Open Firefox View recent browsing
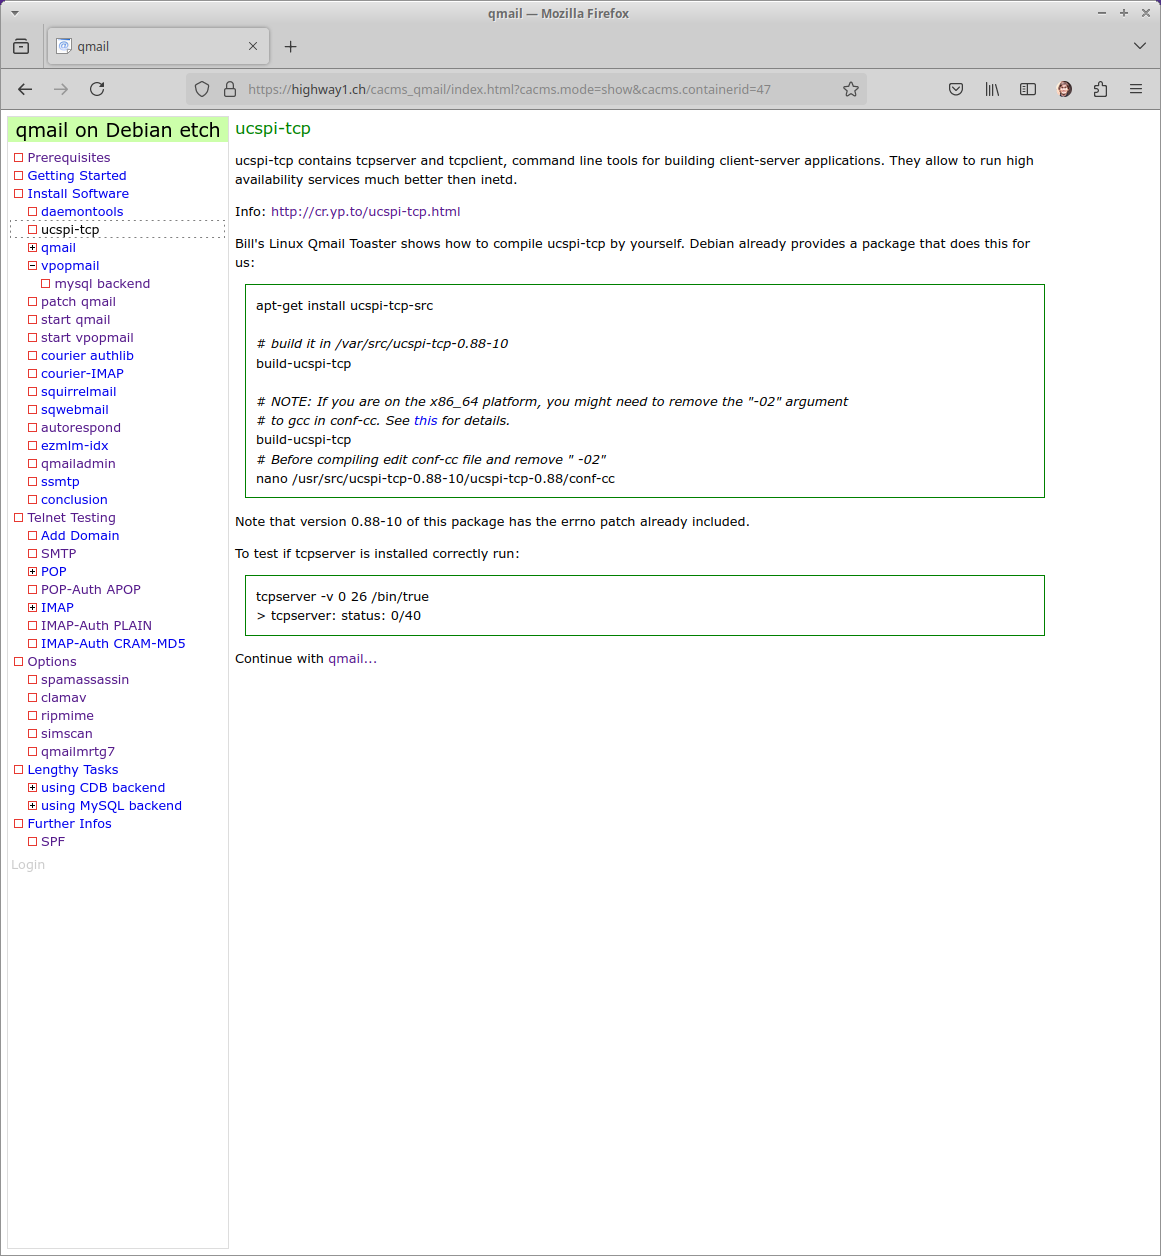Image resolution: width=1161 pixels, height=1256 pixels. click(x=21, y=46)
